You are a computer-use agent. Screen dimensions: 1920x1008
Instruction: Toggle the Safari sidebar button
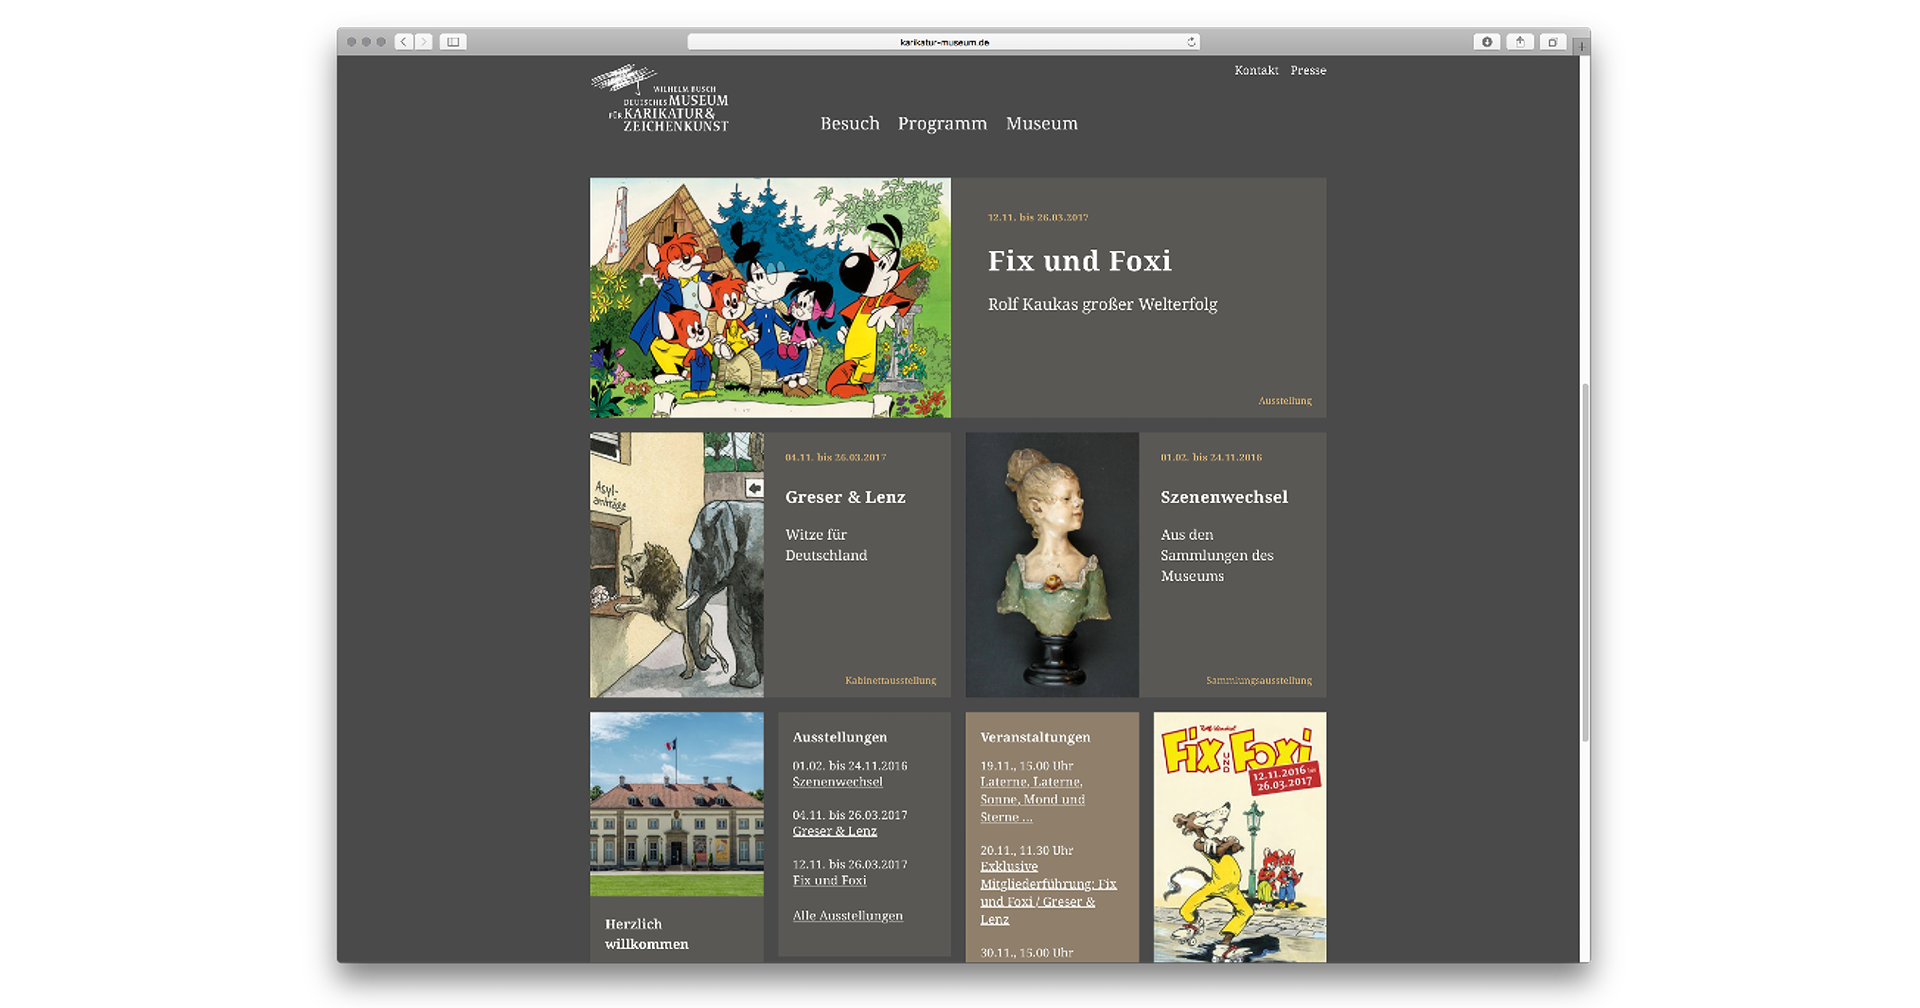click(453, 42)
